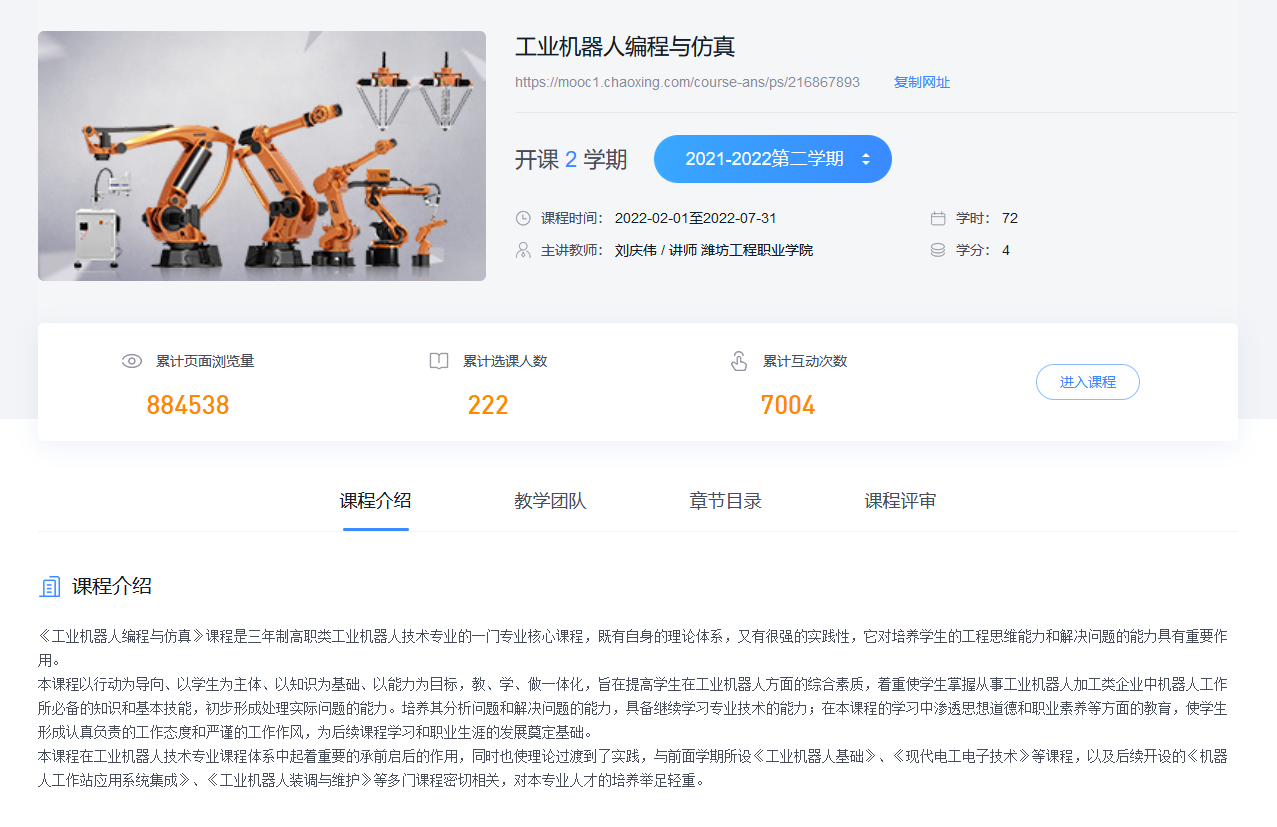Click the eye icon for 累计页面浏览量
This screenshot has width=1277, height=827.
(x=132, y=361)
